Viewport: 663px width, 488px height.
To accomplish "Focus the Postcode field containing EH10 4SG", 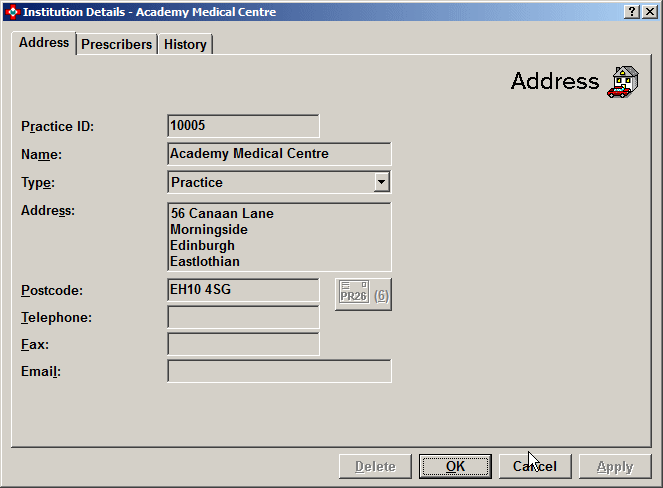I will pos(243,290).
